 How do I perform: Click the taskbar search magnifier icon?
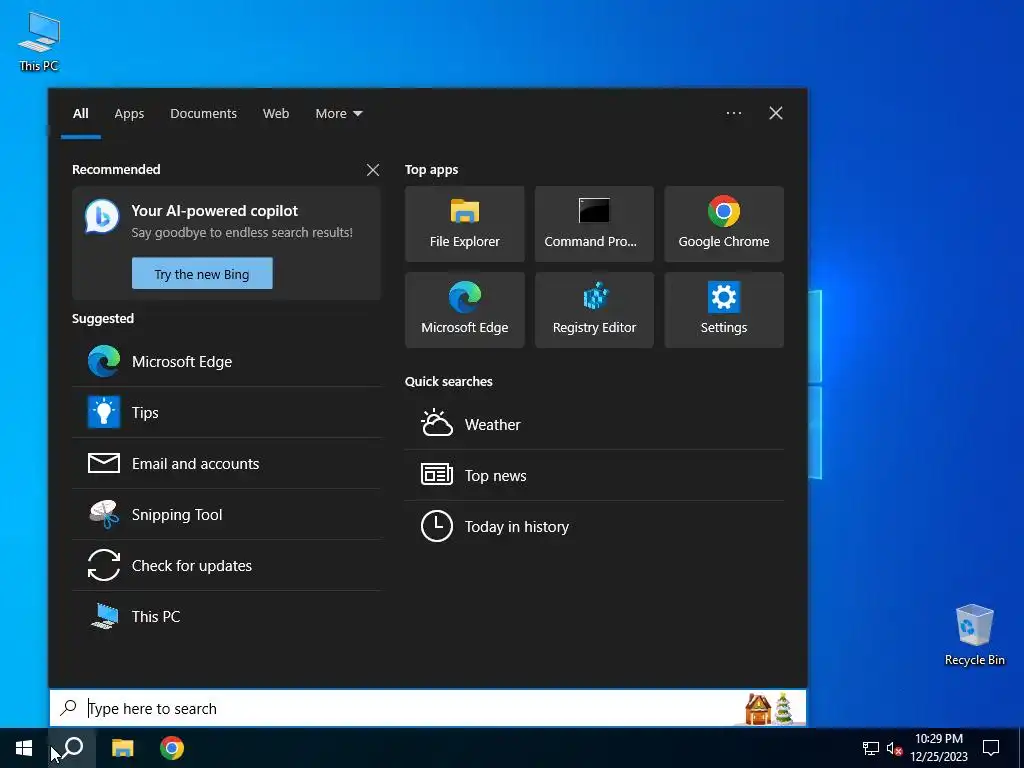point(72,748)
